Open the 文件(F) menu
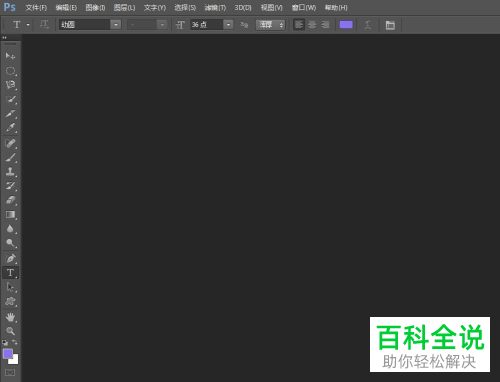Image resolution: width=500 pixels, height=382 pixels. (36, 7)
